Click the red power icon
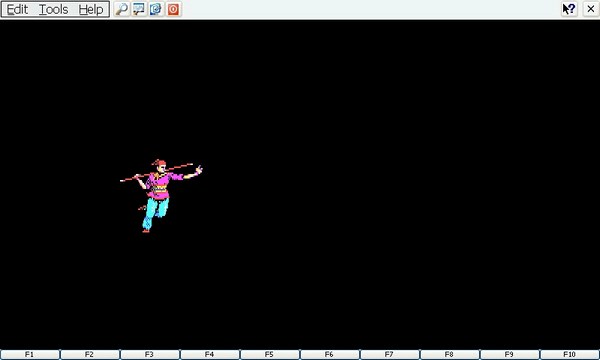 click(x=173, y=9)
